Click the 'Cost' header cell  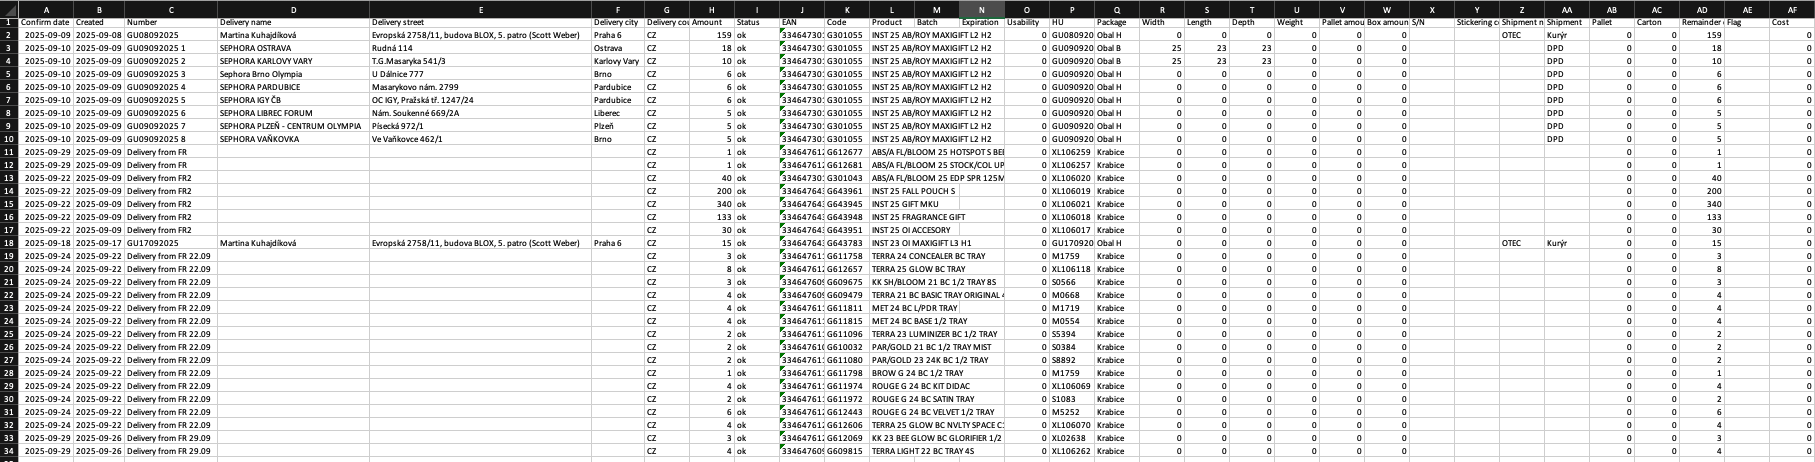[x=1790, y=22]
